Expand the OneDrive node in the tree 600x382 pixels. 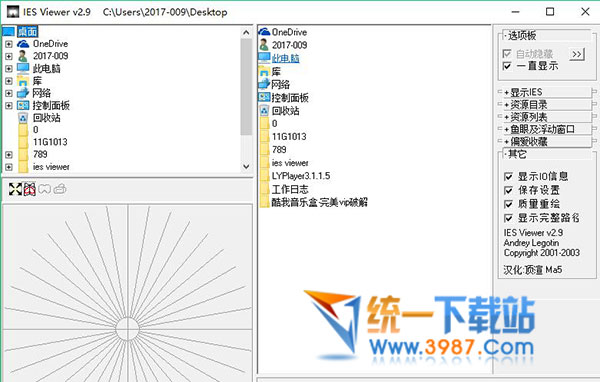click(x=8, y=44)
